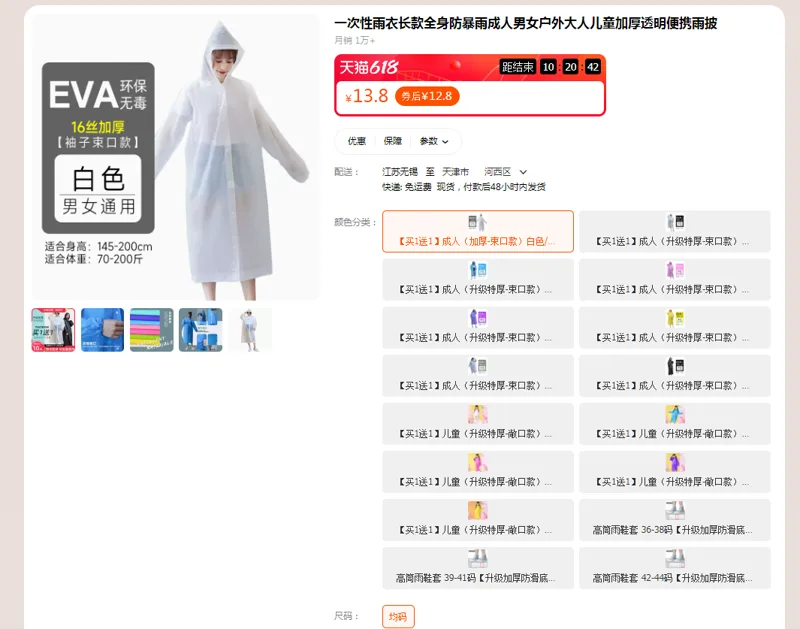Choose the children's white raincoat swatch

coord(478,423)
